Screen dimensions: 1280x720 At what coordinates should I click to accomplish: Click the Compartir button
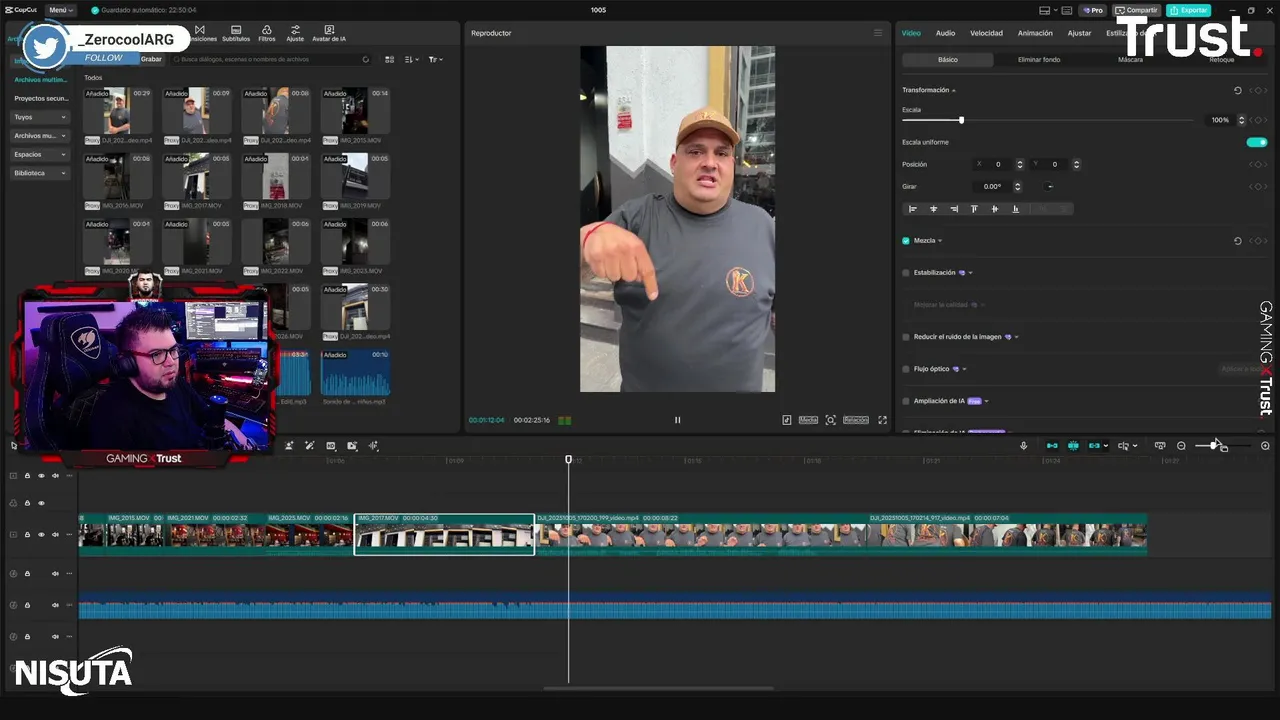coord(1136,10)
